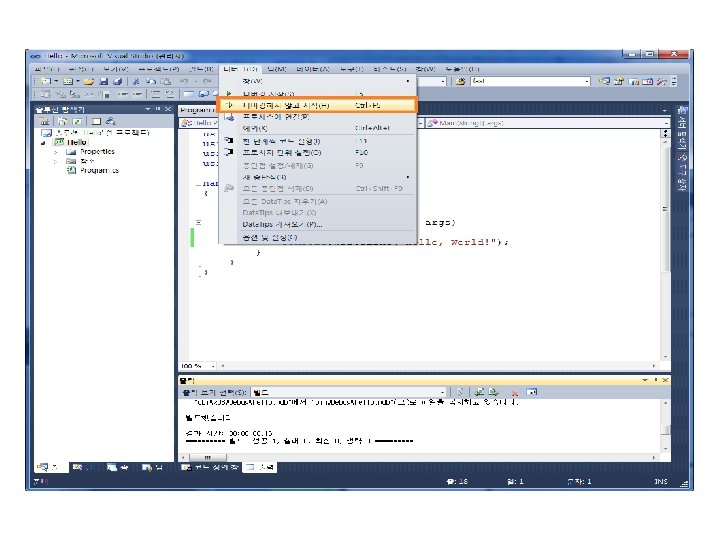Click the Cut scissors icon
Image resolution: width=720 pixels, height=540 pixels.
(136, 81)
